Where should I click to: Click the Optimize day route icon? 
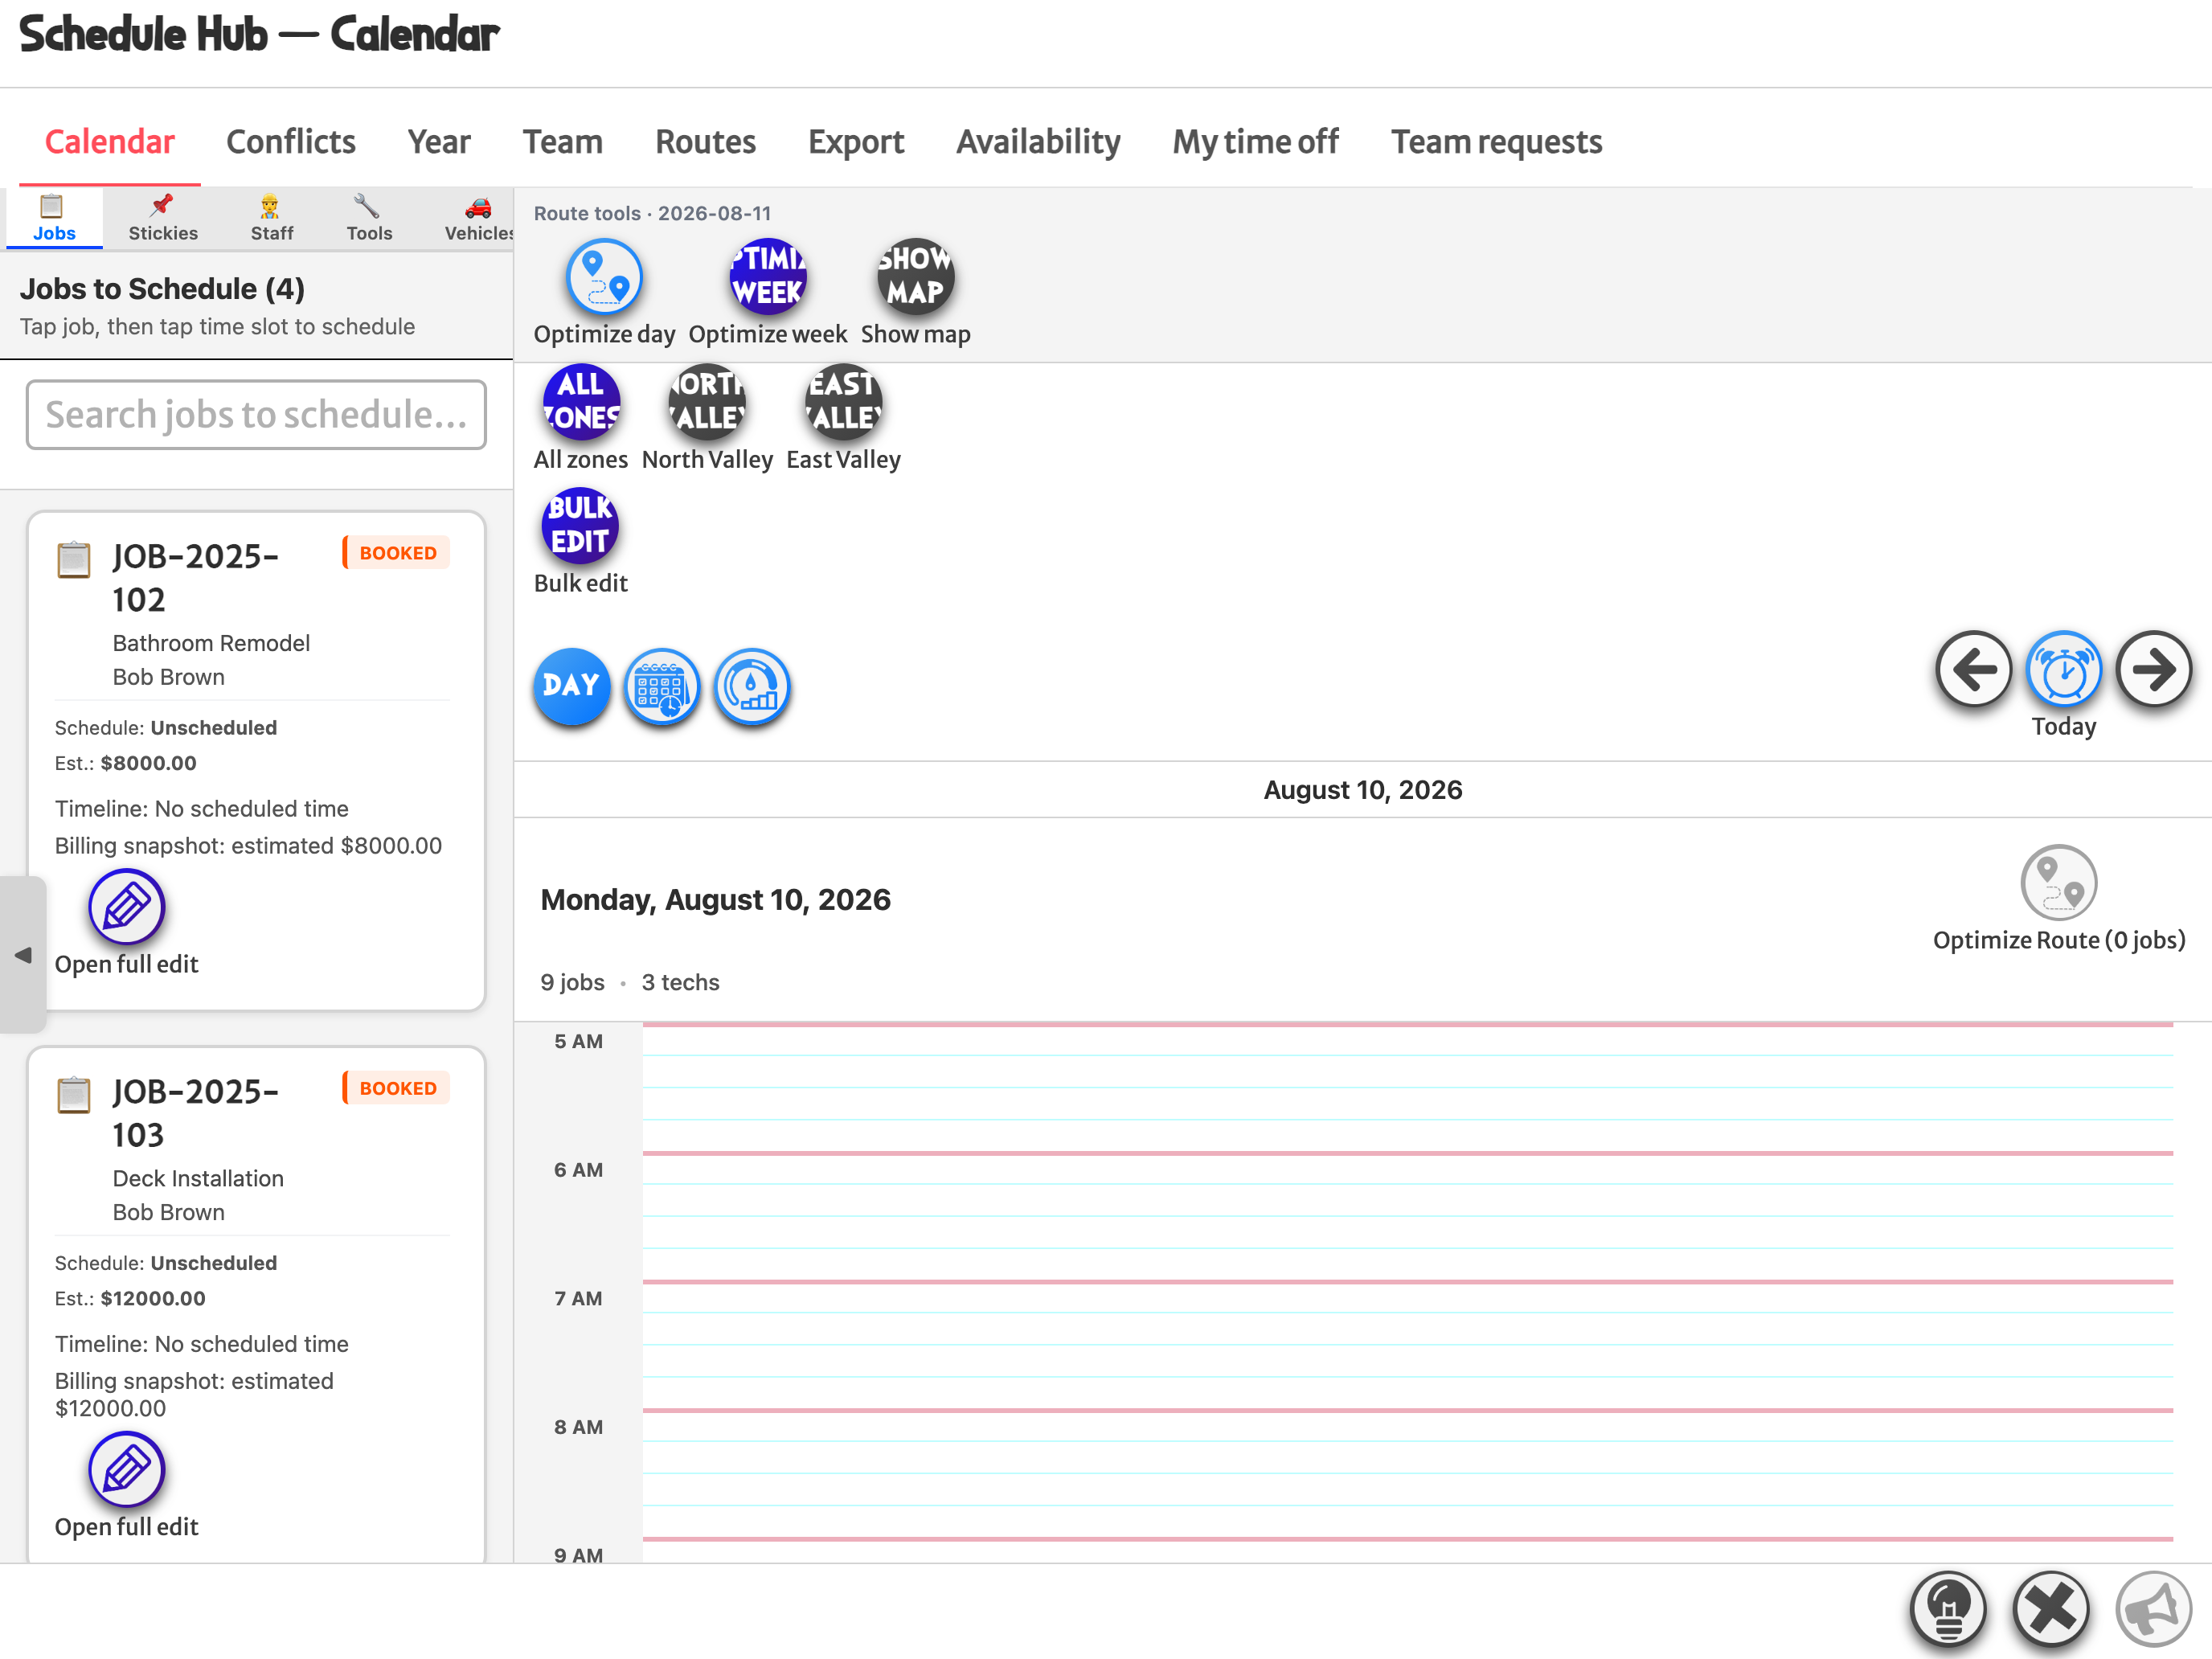[x=604, y=277]
